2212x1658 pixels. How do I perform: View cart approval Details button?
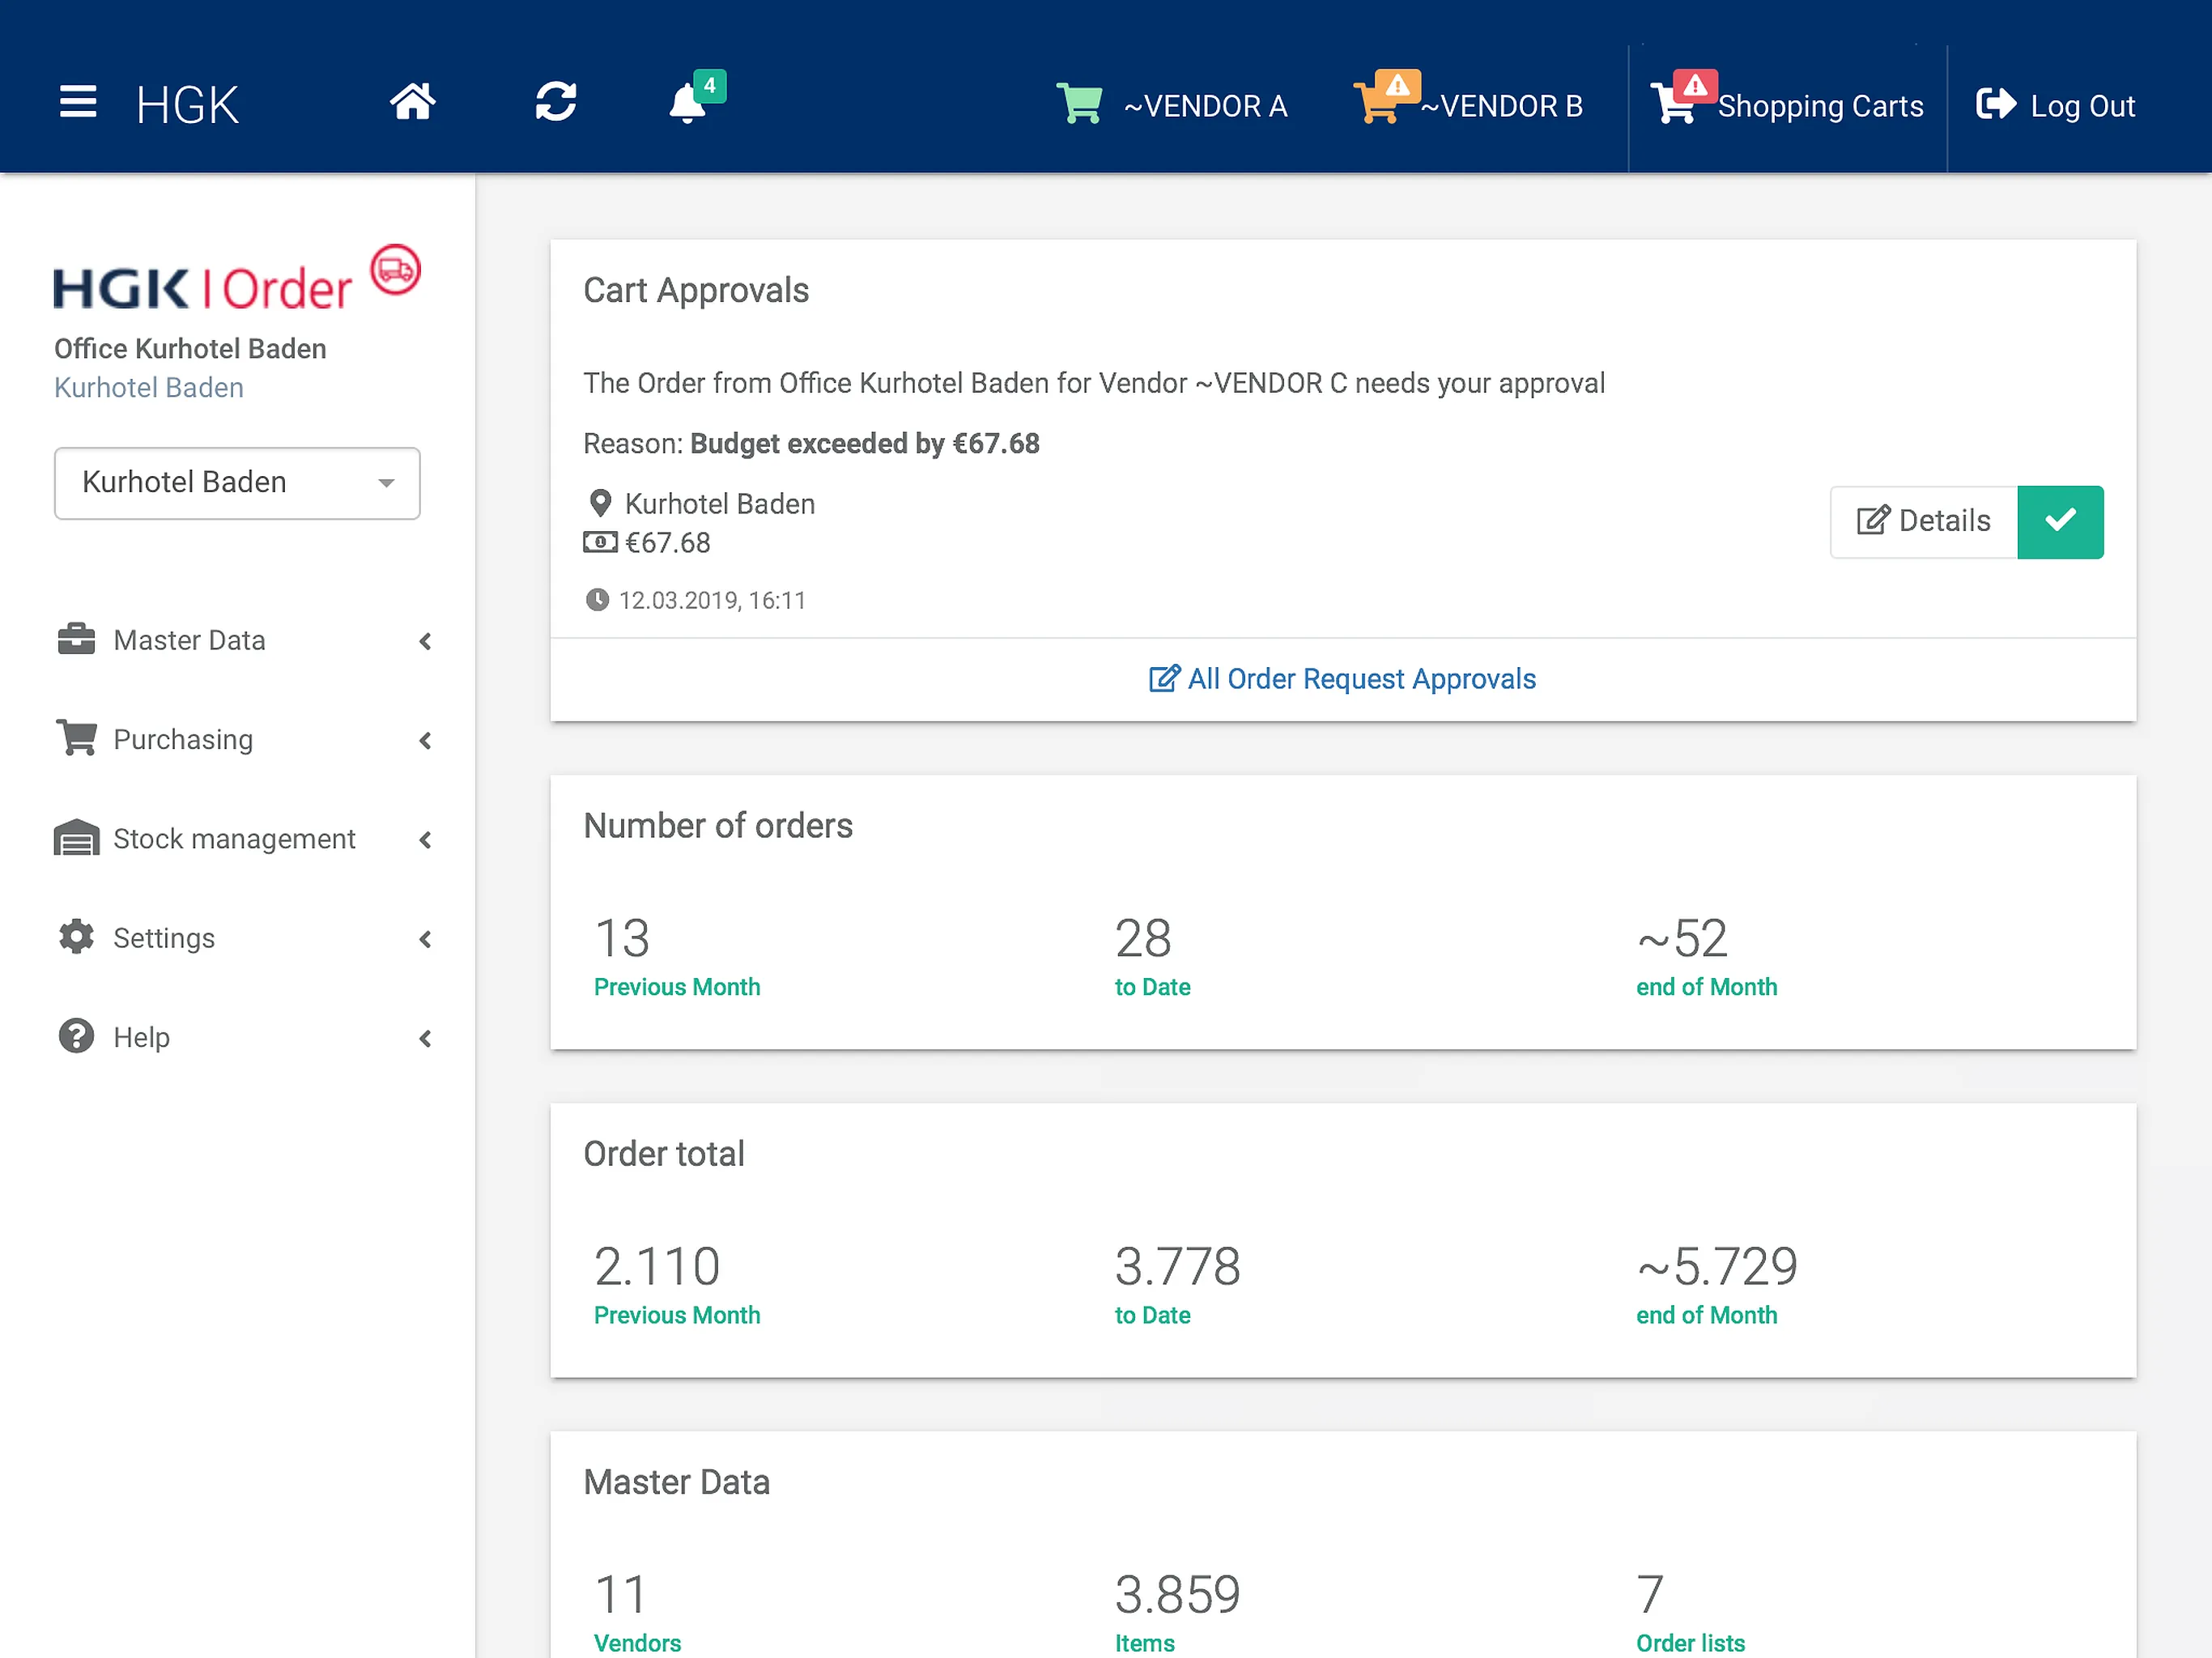[x=1923, y=521]
